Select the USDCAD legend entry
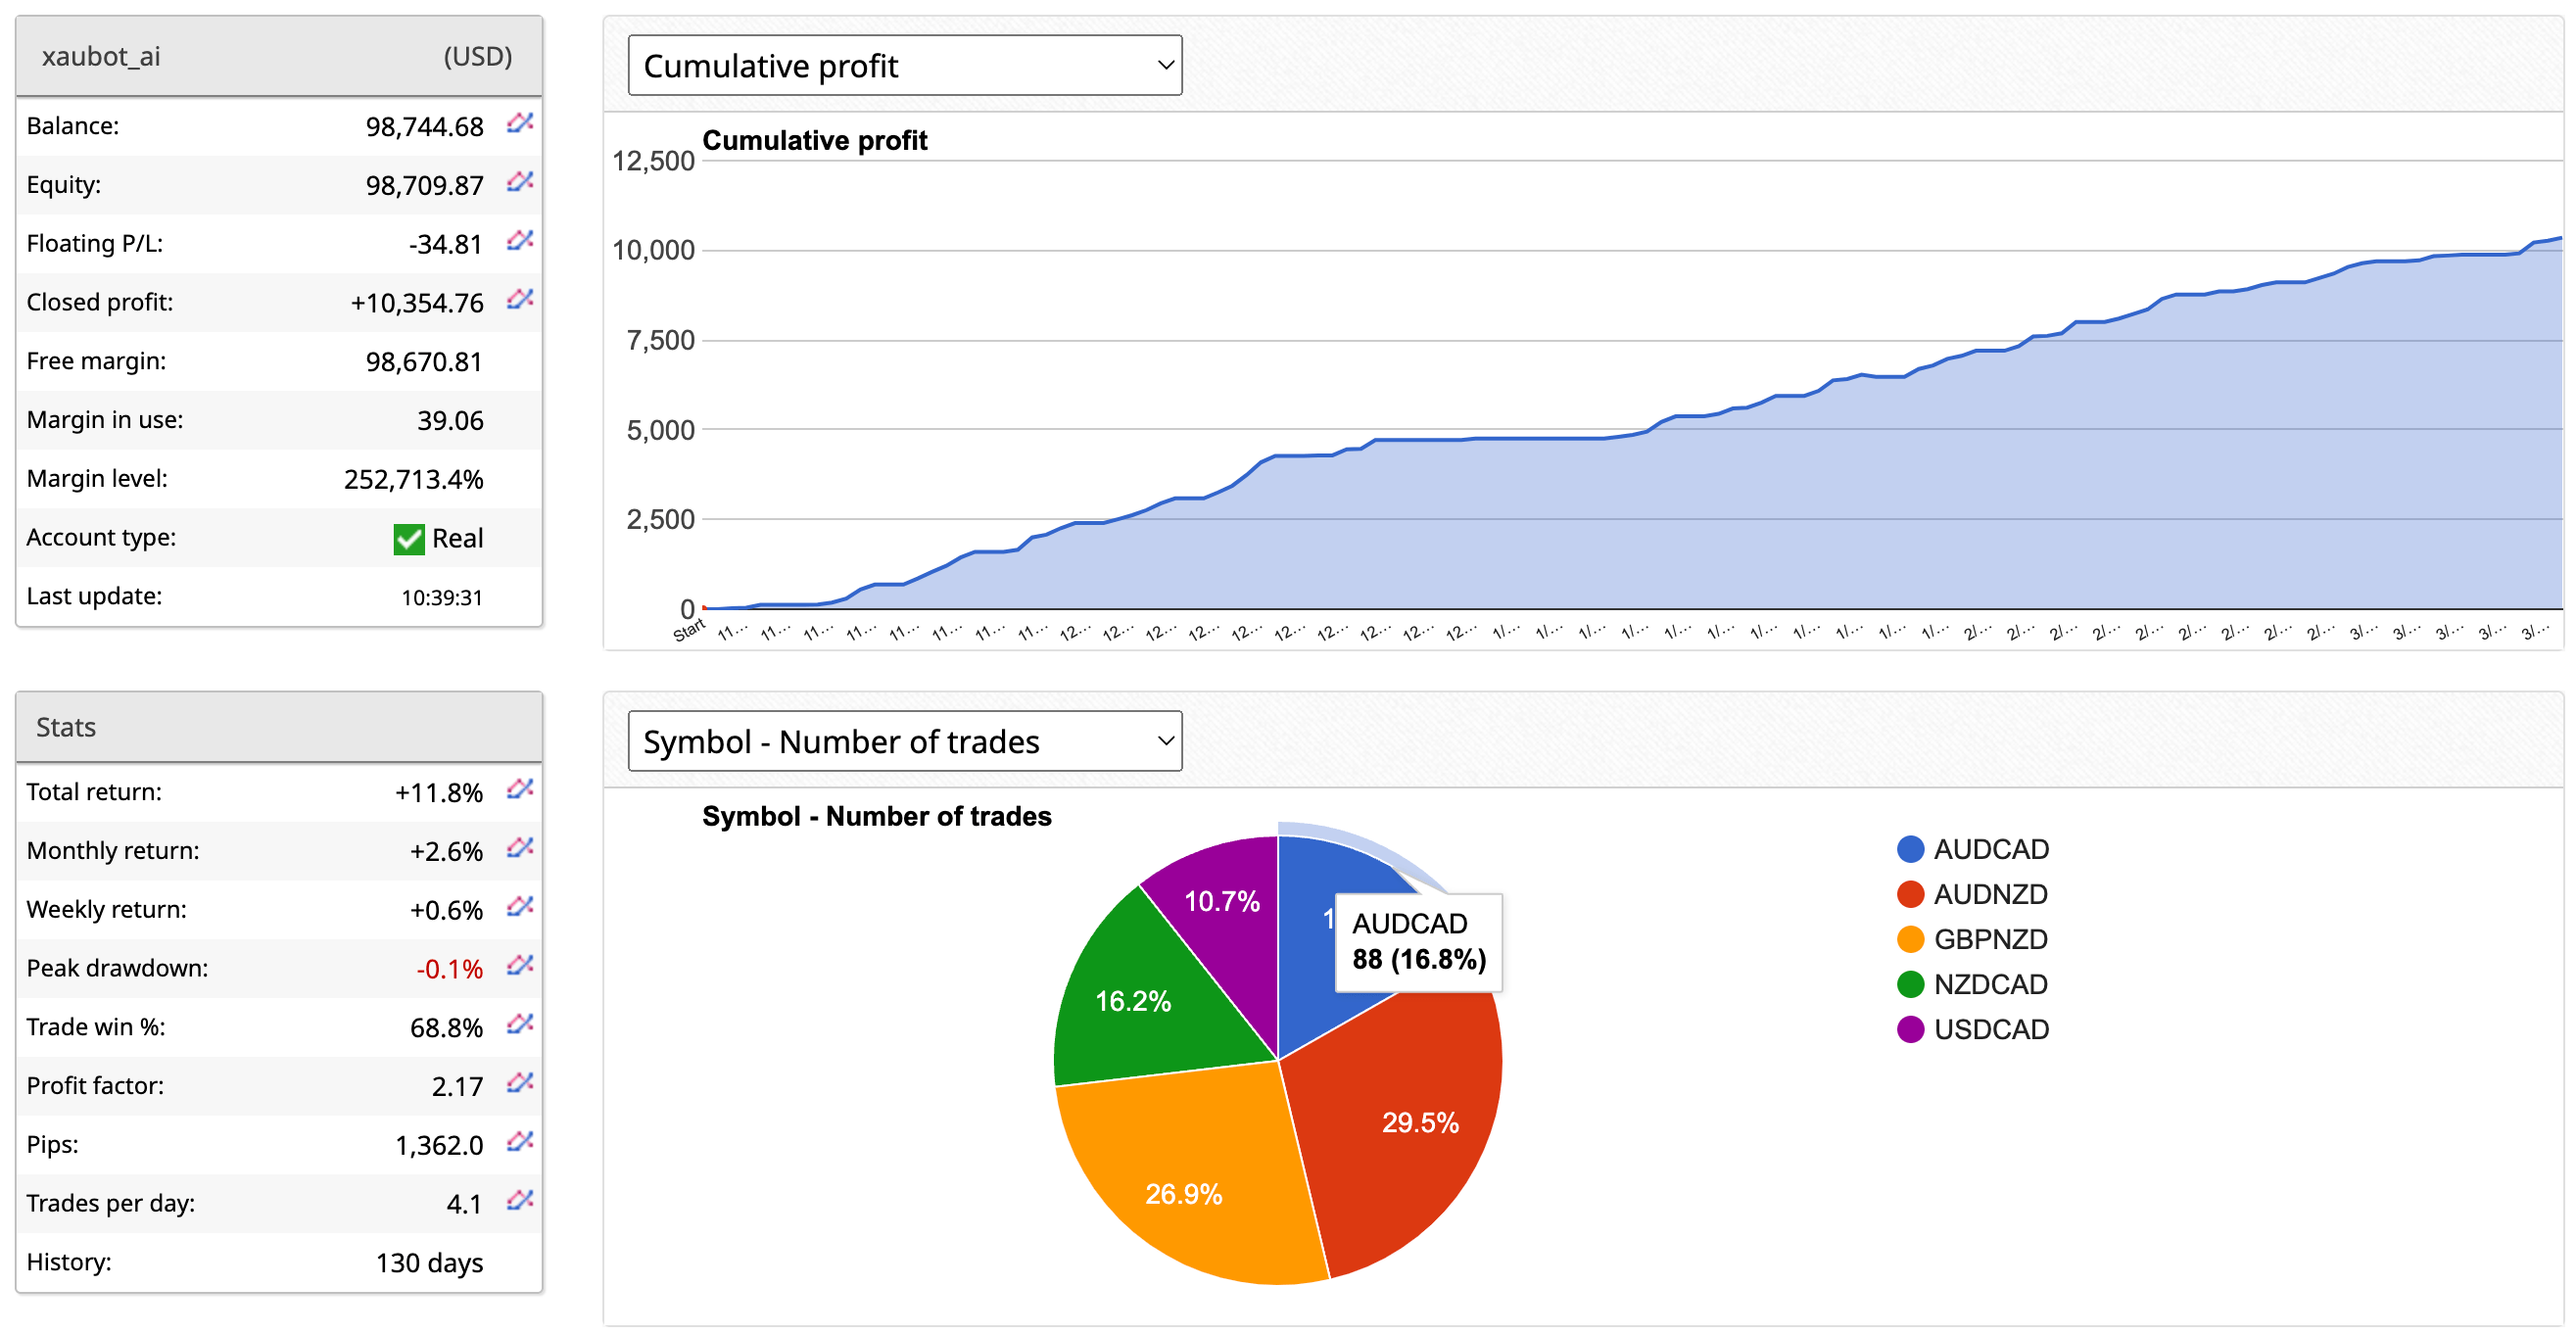This screenshot has width=2576, height=1334. tap(1972, 1030)
